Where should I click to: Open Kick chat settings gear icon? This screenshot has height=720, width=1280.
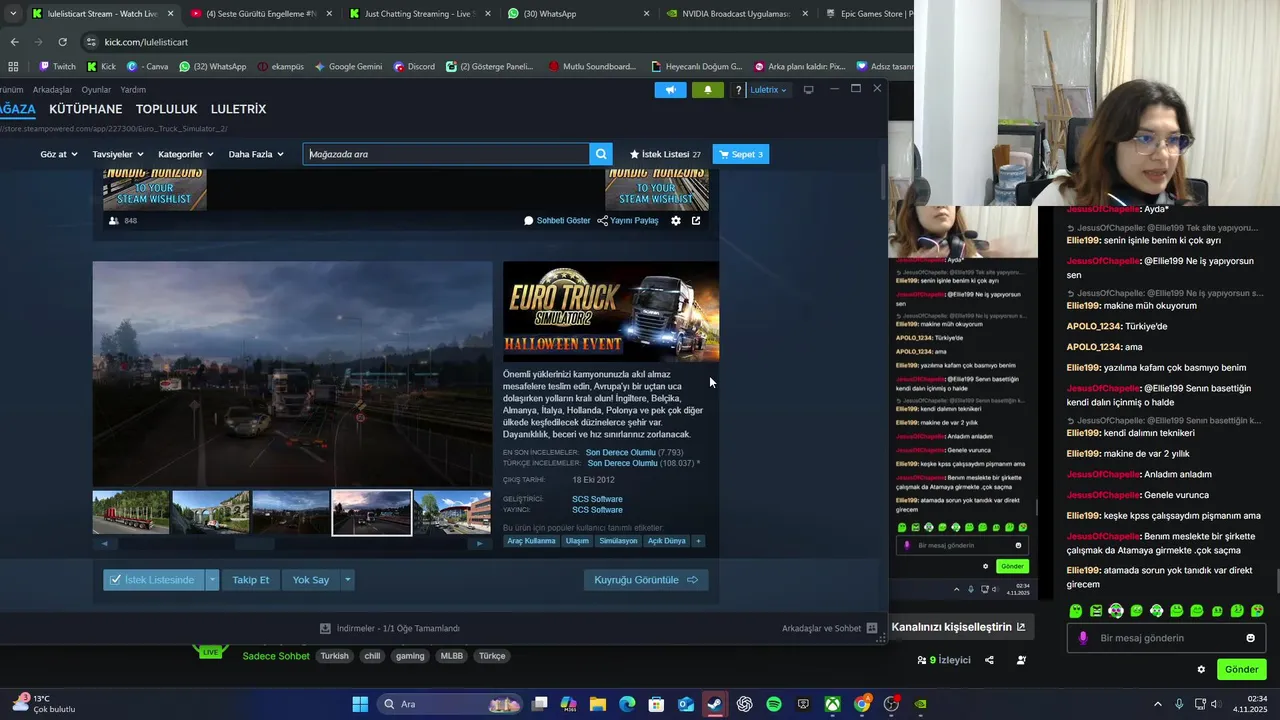point(1201,669)
